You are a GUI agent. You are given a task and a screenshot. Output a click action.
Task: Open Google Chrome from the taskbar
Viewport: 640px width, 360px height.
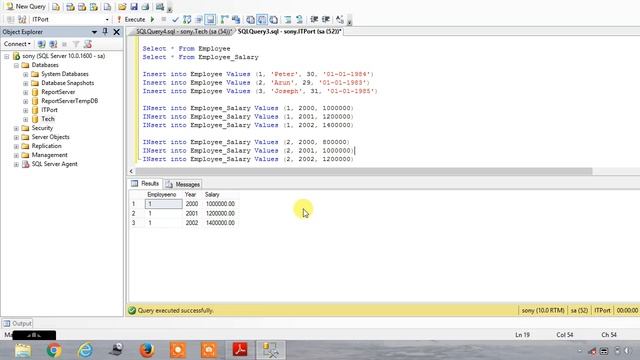click(54, 350)
